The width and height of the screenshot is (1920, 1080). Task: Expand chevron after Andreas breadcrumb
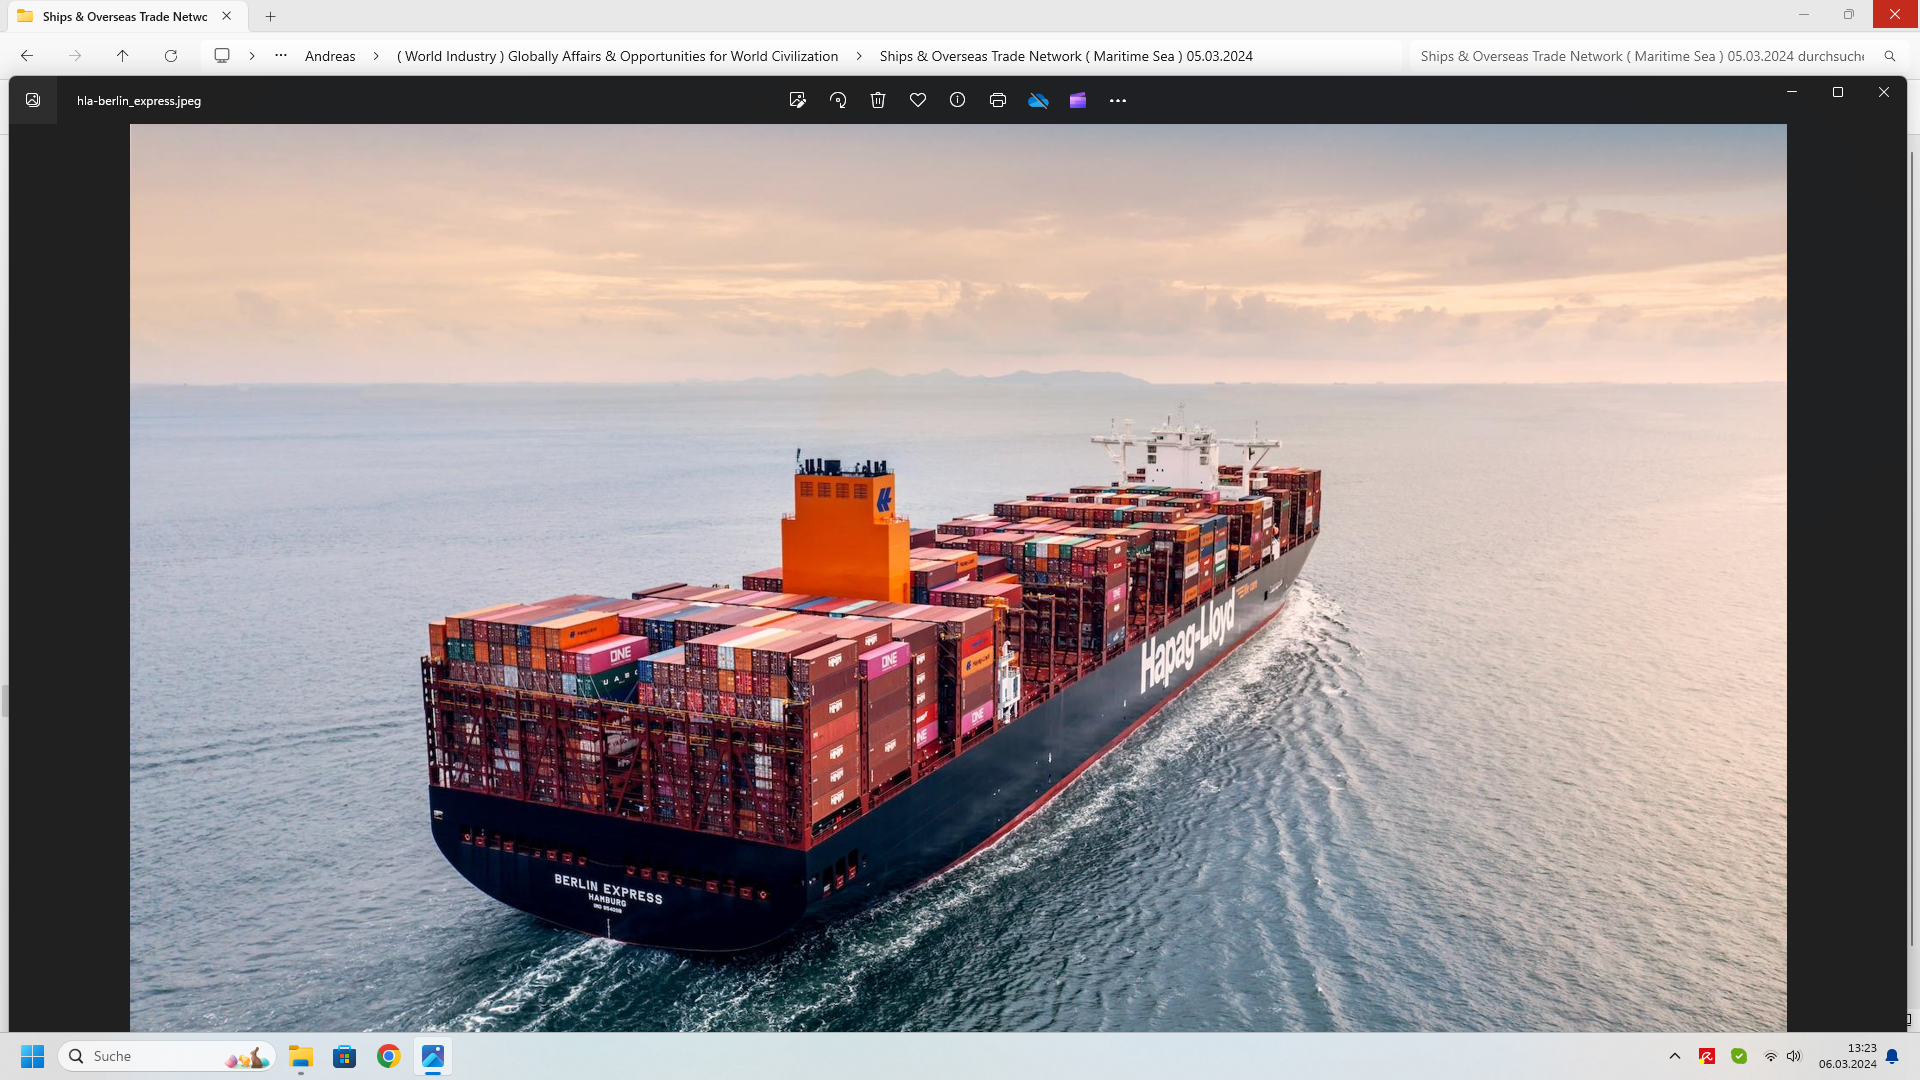(x=376, y=56)
